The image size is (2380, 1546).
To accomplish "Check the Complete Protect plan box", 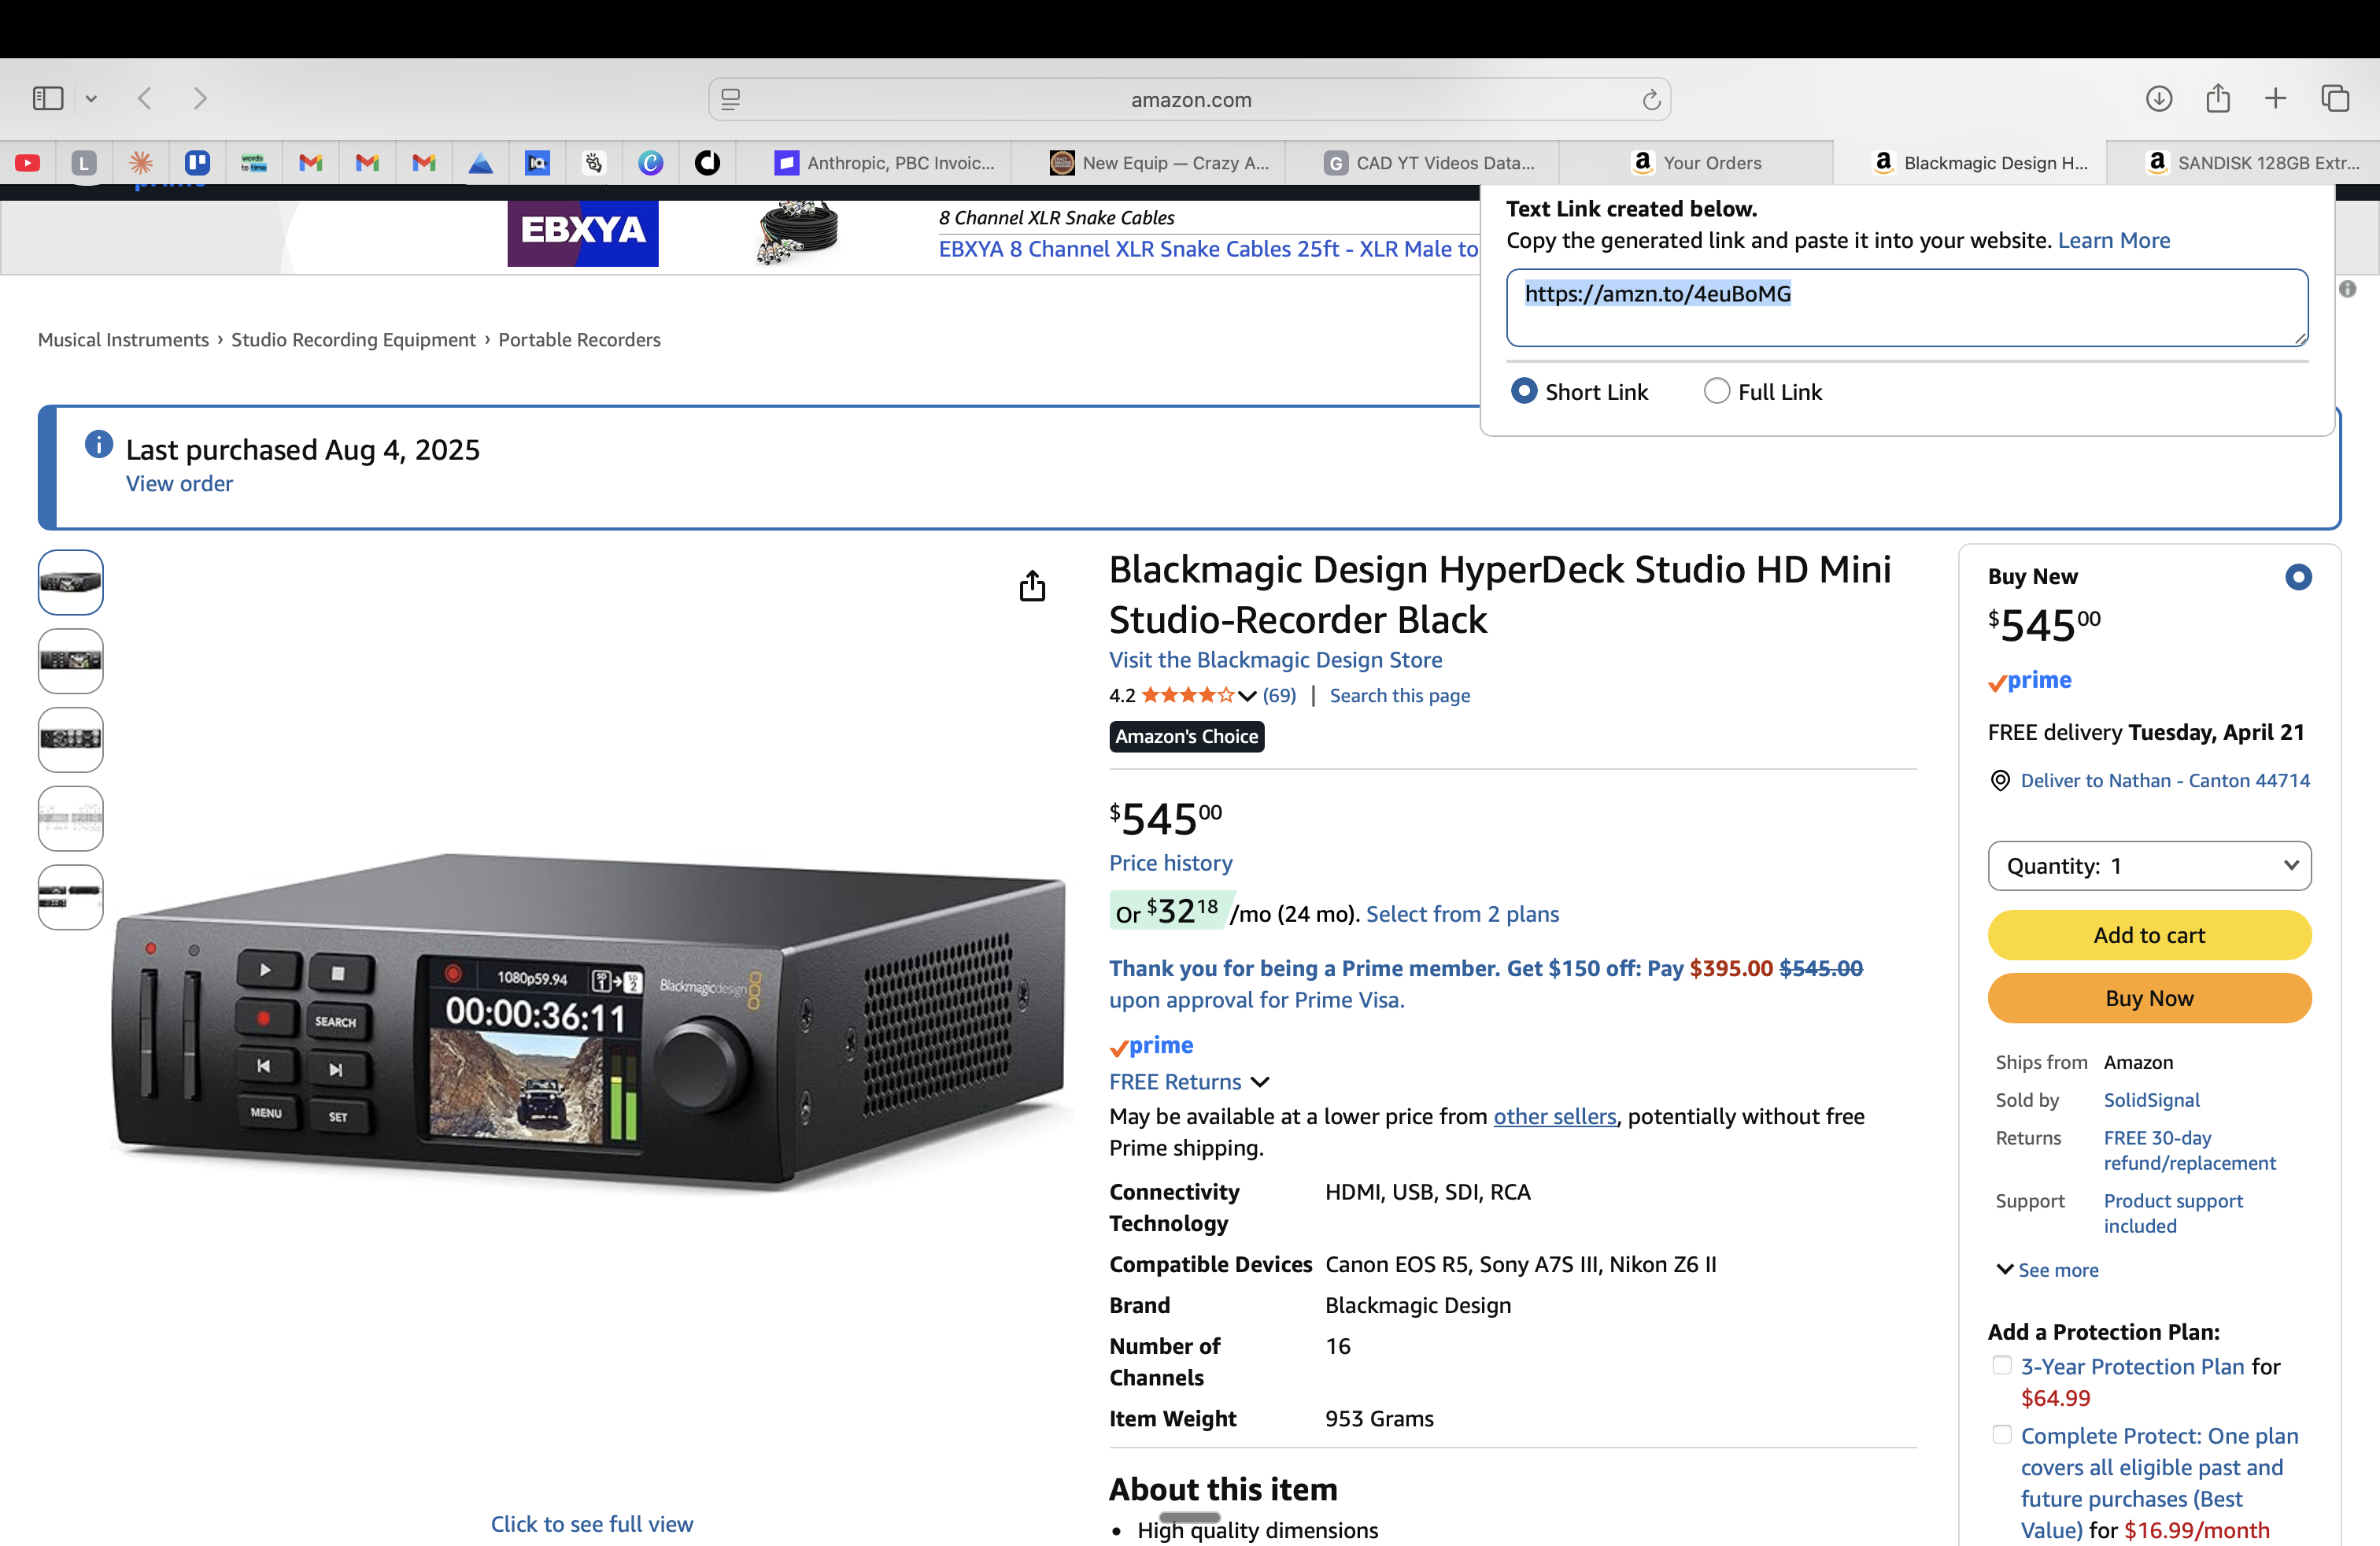I will [2001, 1435].
